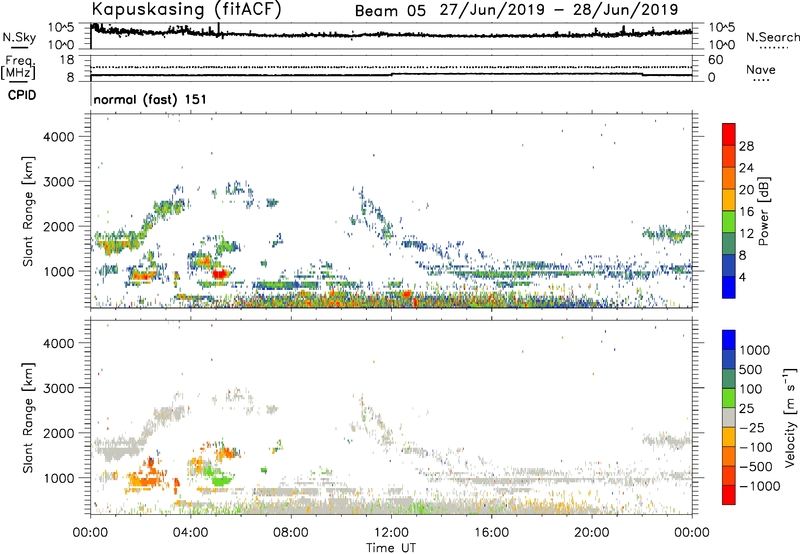Click the 4000 tick on power panel axis

point(59,137)
